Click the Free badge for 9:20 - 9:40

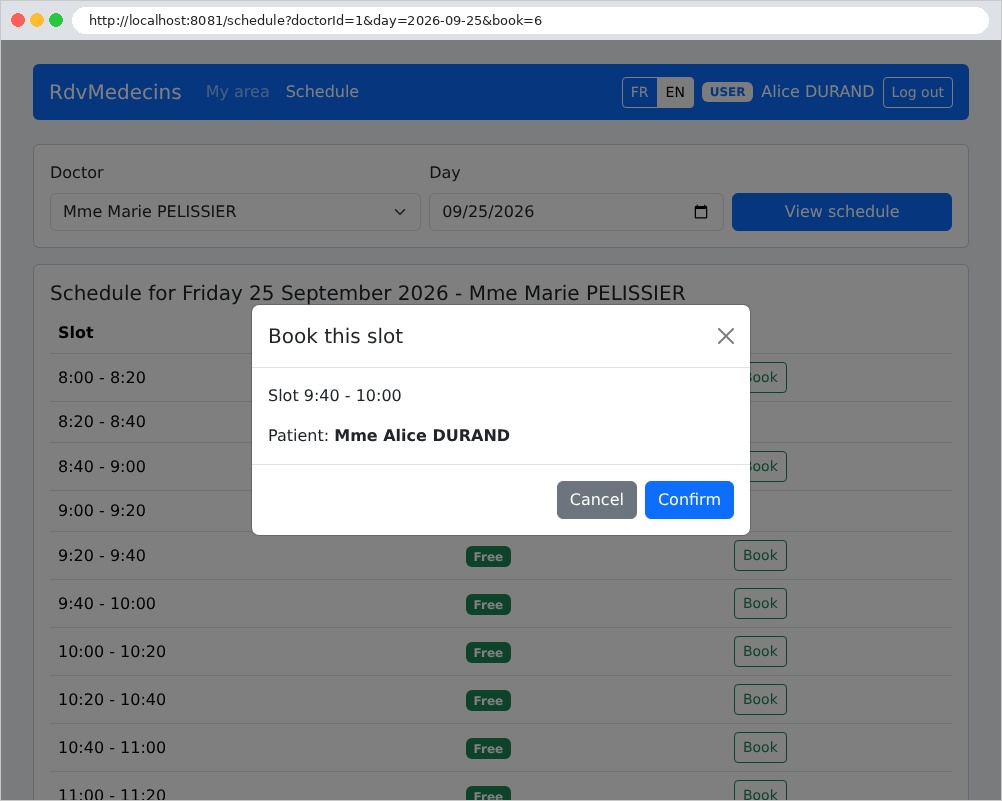pos(488,557)
